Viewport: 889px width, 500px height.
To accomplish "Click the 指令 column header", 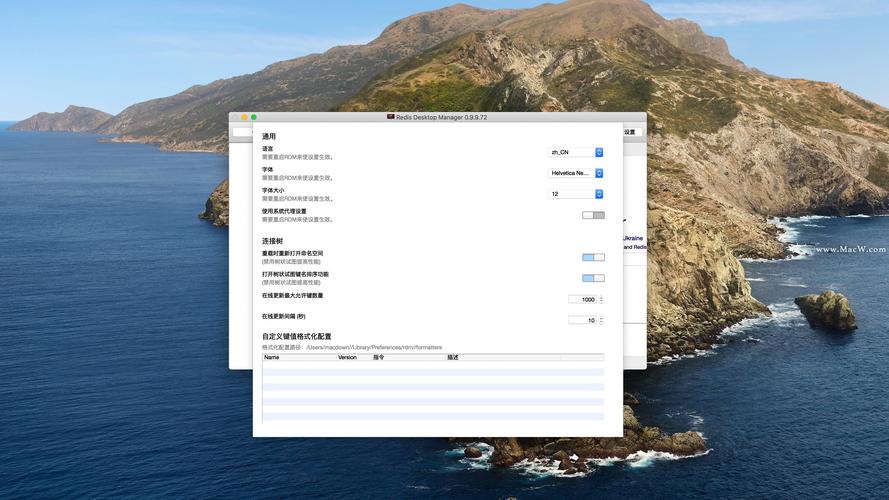I will [x=408, y=357].
